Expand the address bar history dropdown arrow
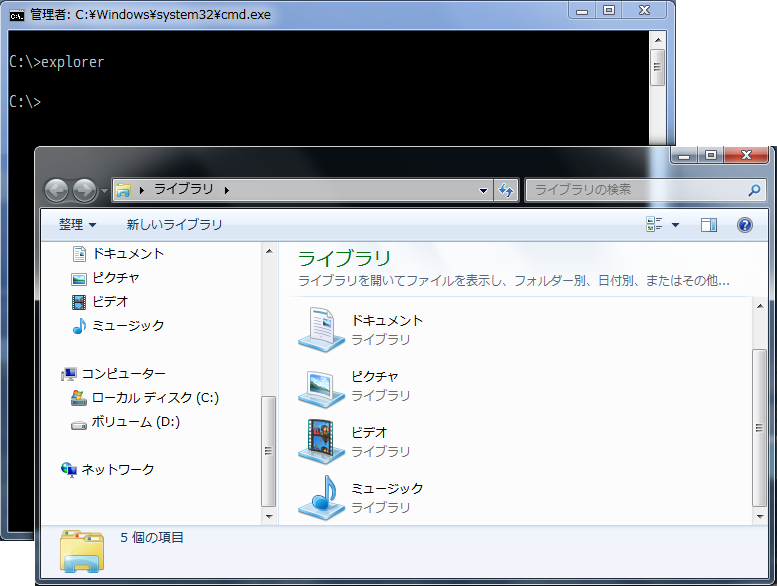 484,190
